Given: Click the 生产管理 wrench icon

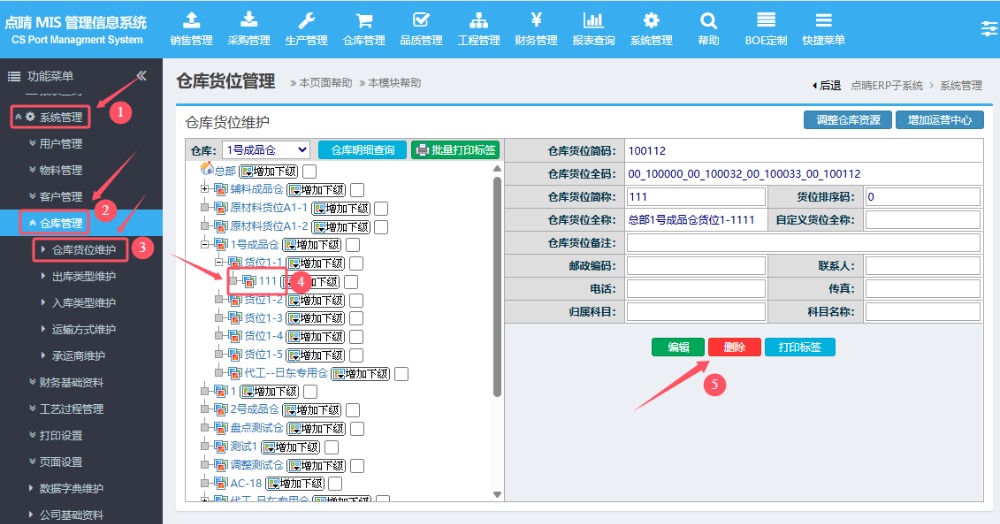Looking at the screenshot, I should click(306, 20).
